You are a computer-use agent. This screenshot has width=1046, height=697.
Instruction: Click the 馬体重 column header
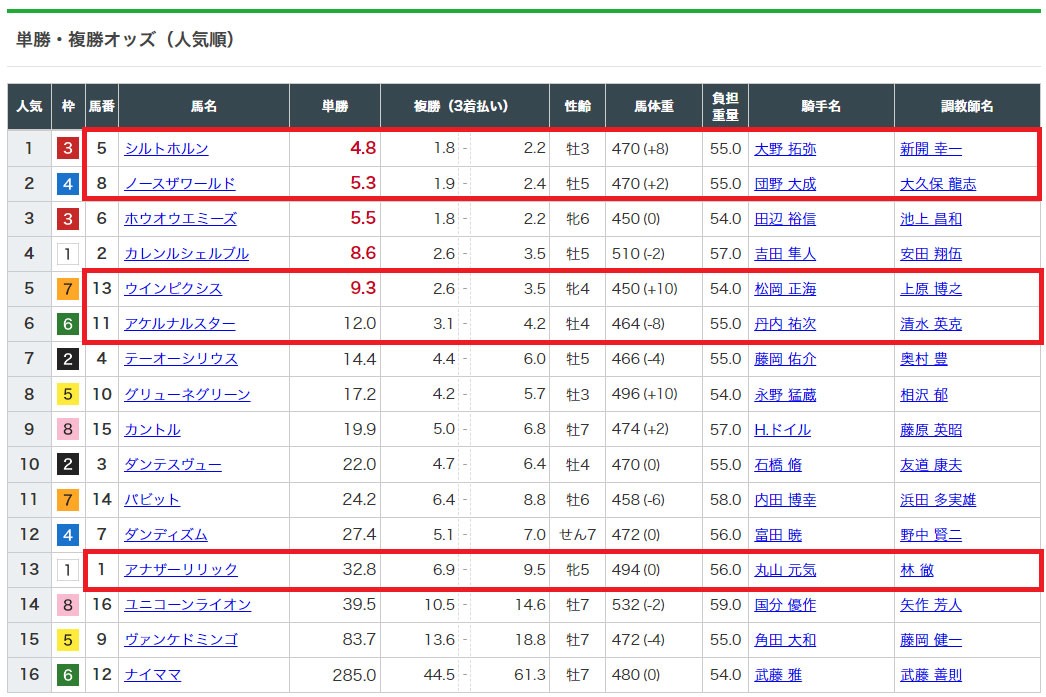pos(653,106)
